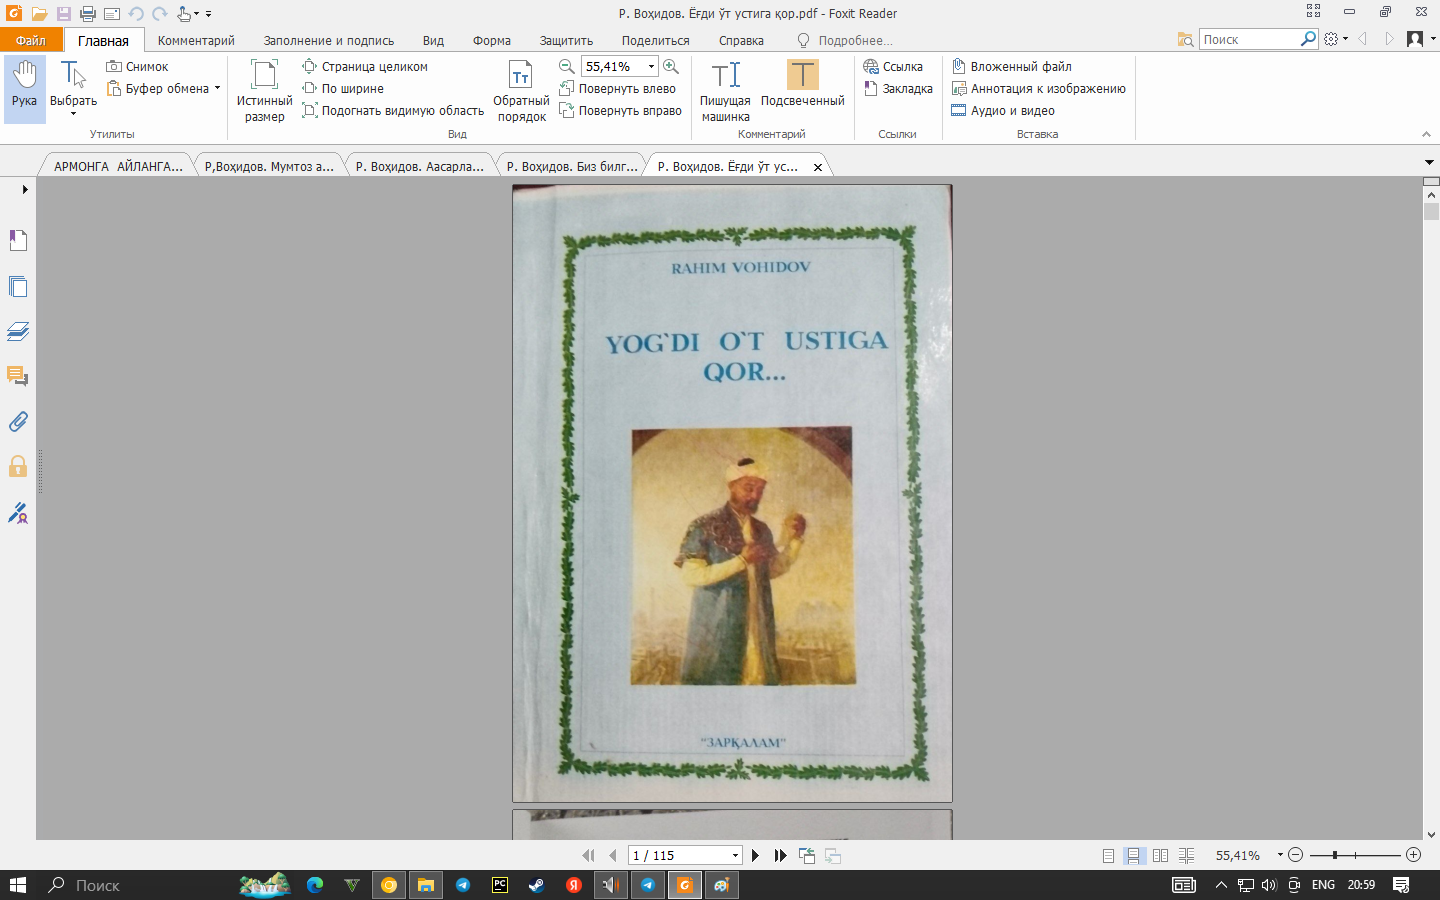
Task: Open the Pages thumbnails panel in the sidebar
Action: 18,286
